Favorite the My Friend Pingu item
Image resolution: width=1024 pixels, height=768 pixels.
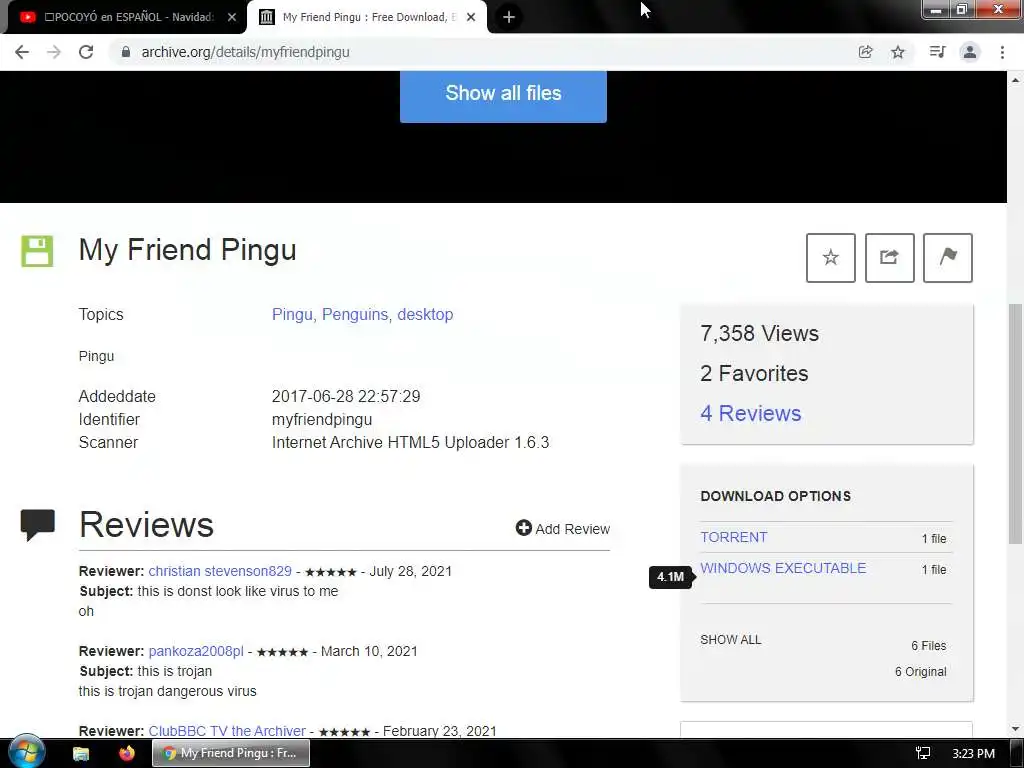coord(831,258)
